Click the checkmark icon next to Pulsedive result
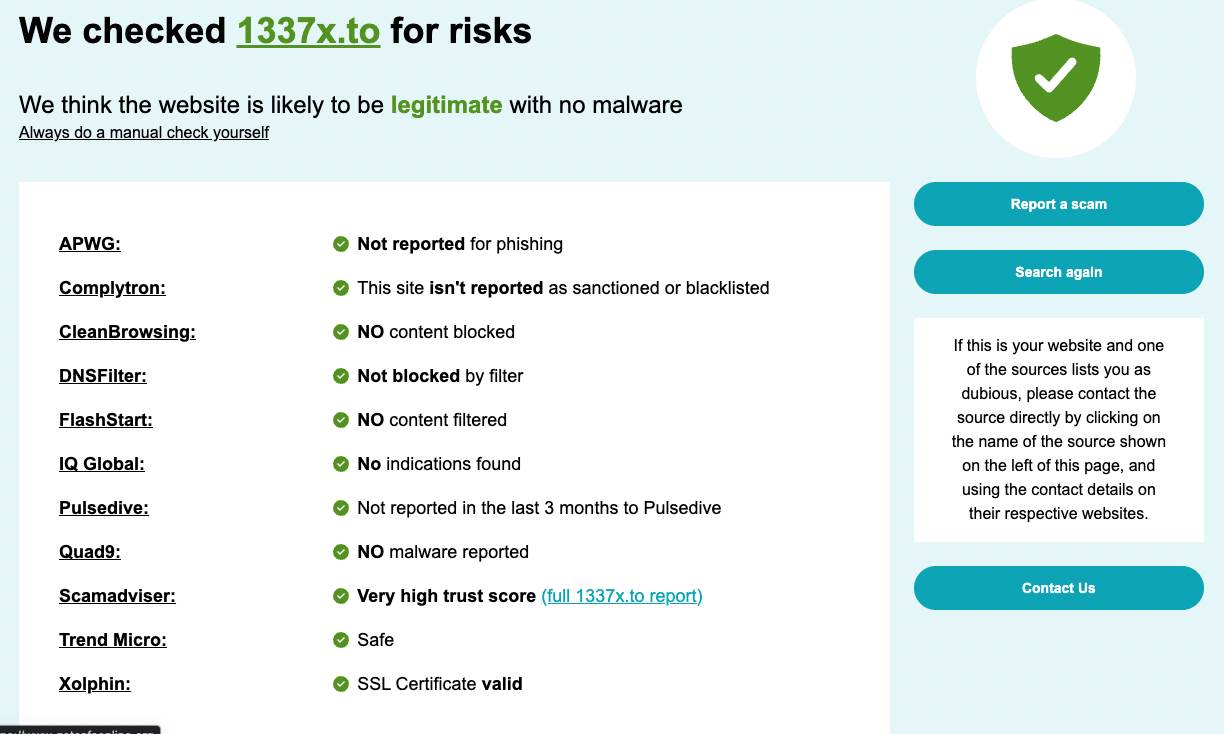This screenshot has width=1224, height=734. click(x=340, y=508)
